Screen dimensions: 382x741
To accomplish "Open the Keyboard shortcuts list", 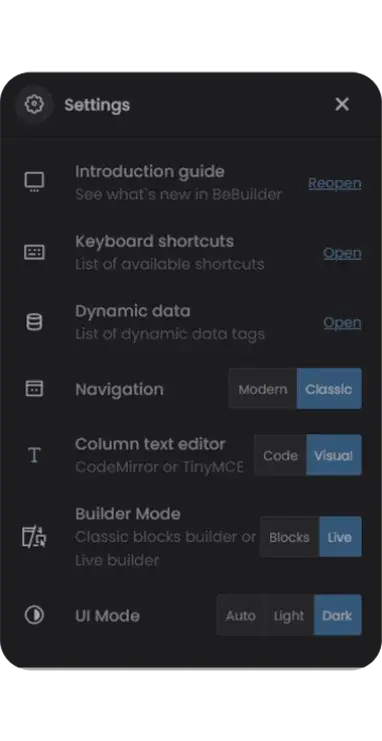I will pyautogui.click(x=342, y=253).
